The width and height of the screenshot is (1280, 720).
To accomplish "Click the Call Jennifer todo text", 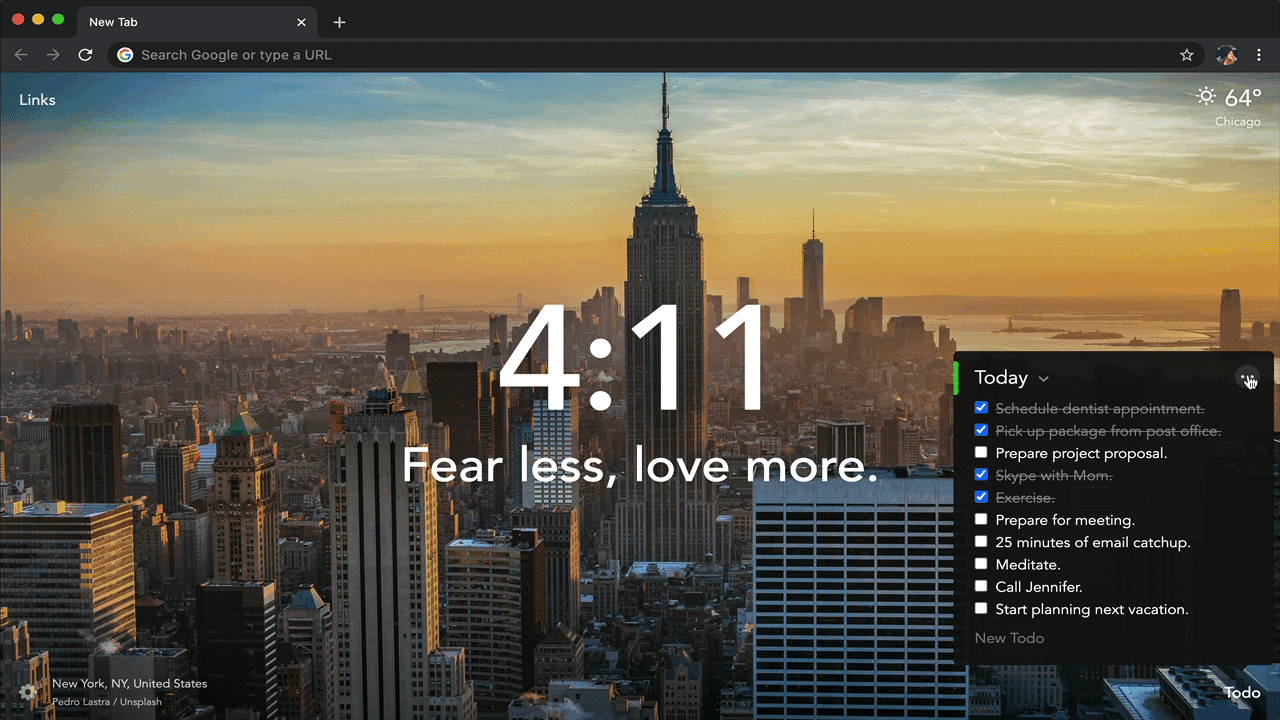I will tap(1039, 587).
